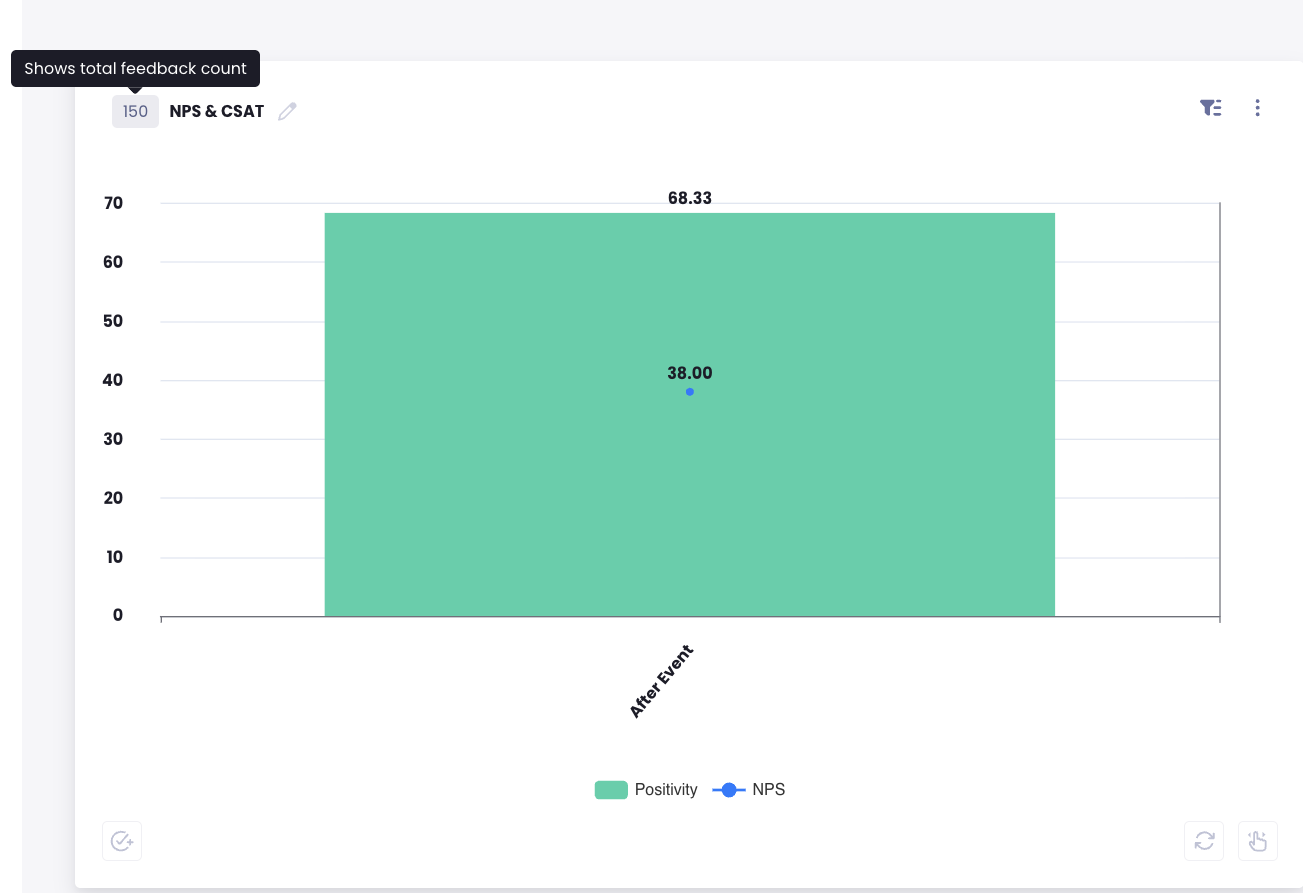This screenshot has width=1303, height=893.
Task: Click the 'Shows total feedback count' tooltip
Action: pyautogui.click(x=135, y=69)
